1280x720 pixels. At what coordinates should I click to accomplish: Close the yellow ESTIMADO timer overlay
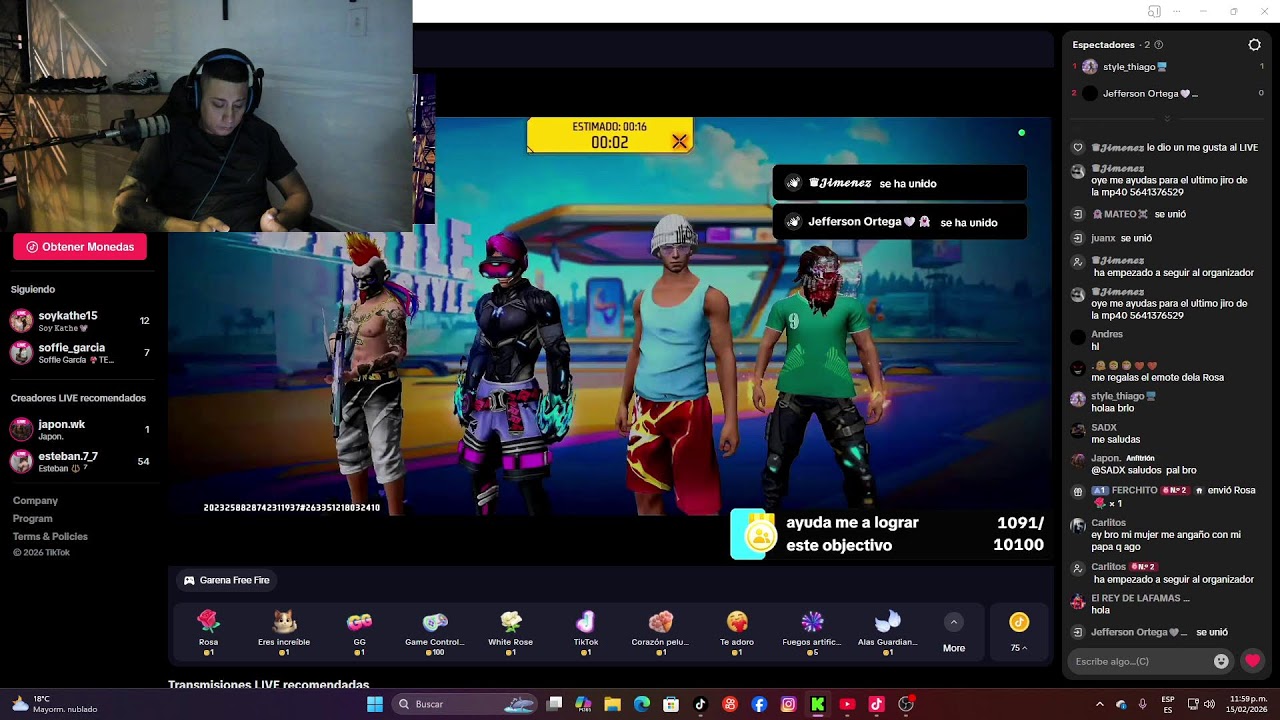pos(680,142)
